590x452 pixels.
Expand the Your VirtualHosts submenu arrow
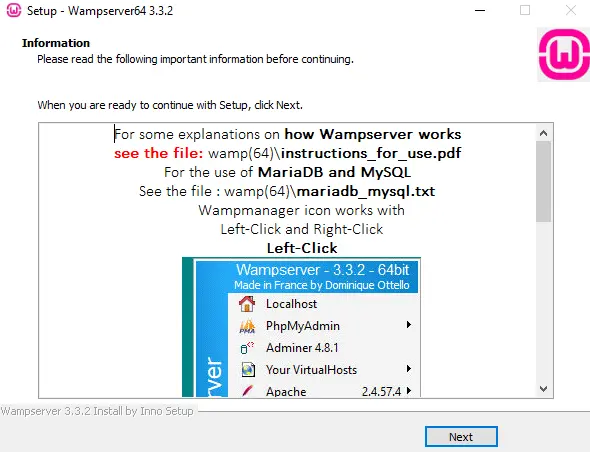pyautogui.click(x=409, y=369)
